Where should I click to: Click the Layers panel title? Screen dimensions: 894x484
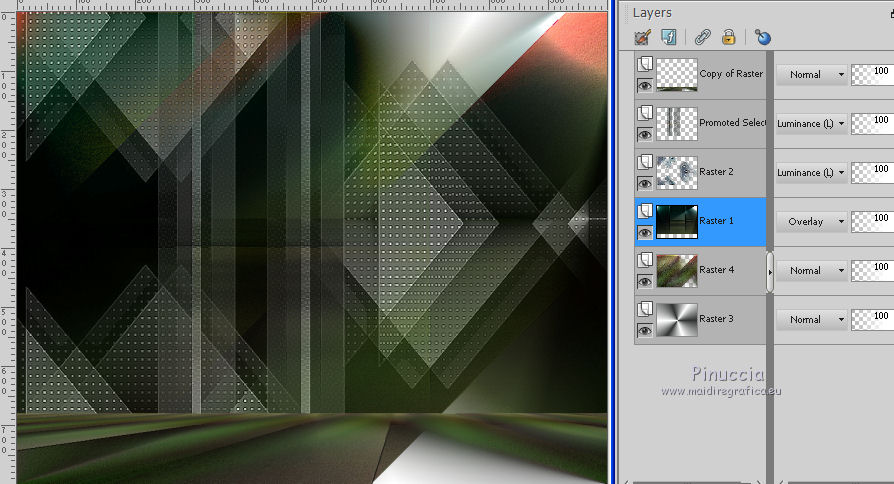pyautogui.click(x=652, y=13)
